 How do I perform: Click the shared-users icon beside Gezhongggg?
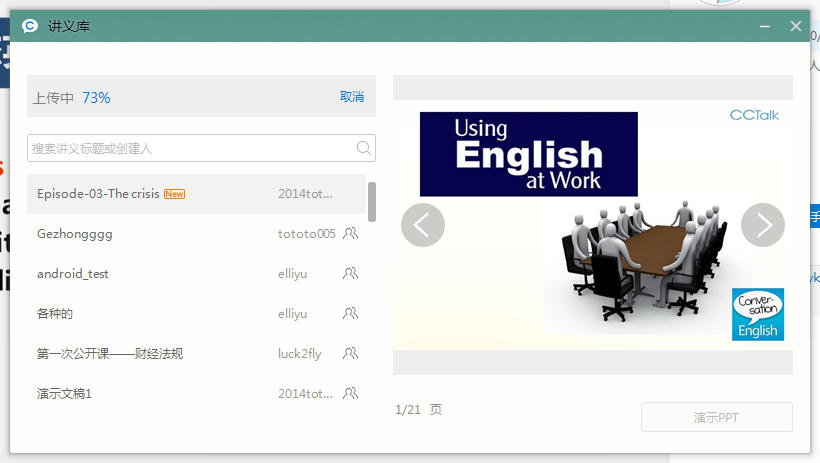tap(350, 233)
